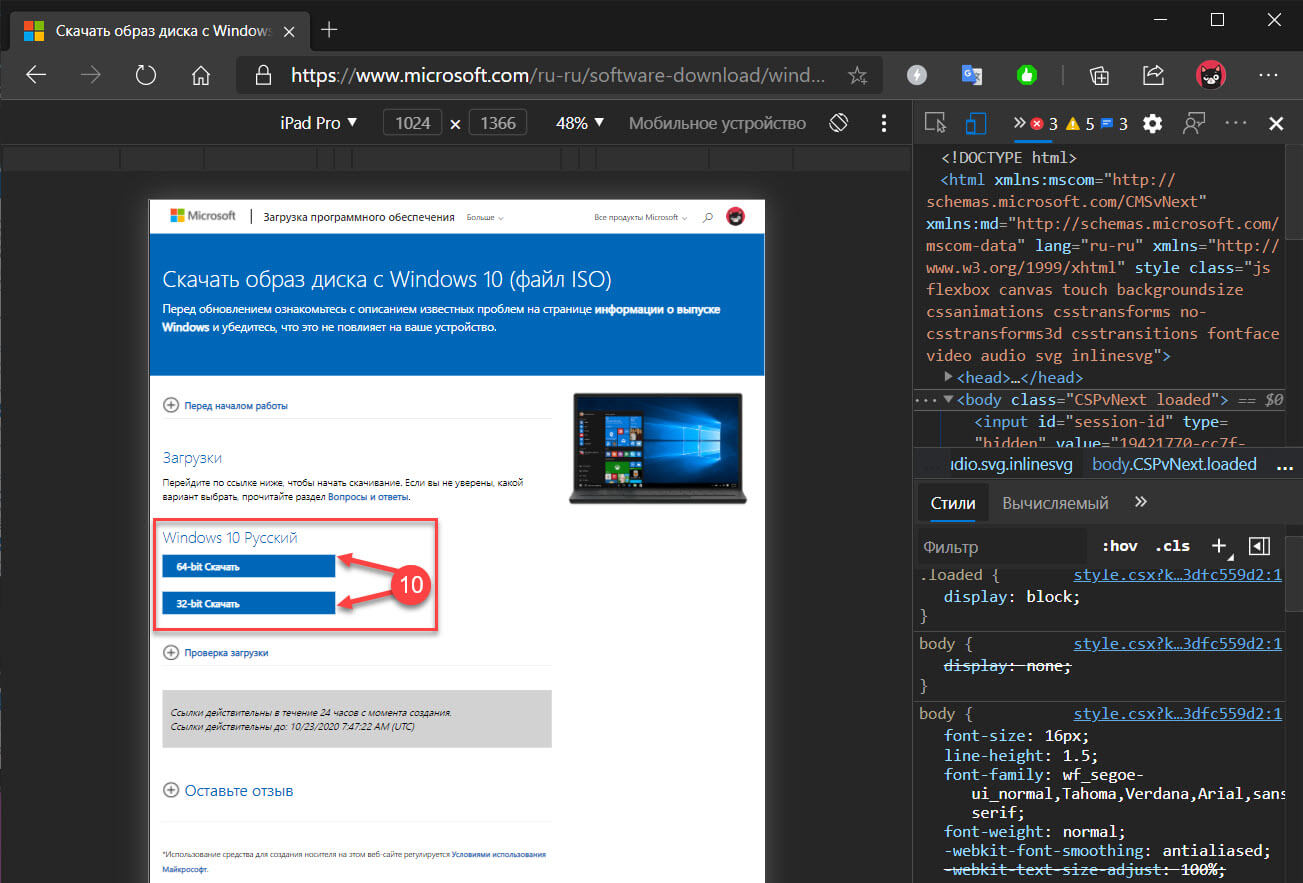The height and width of the screenshot is (883, 1303).
Task: Open the Все продукты Microsoft dropdown
Action: [640, 217]
